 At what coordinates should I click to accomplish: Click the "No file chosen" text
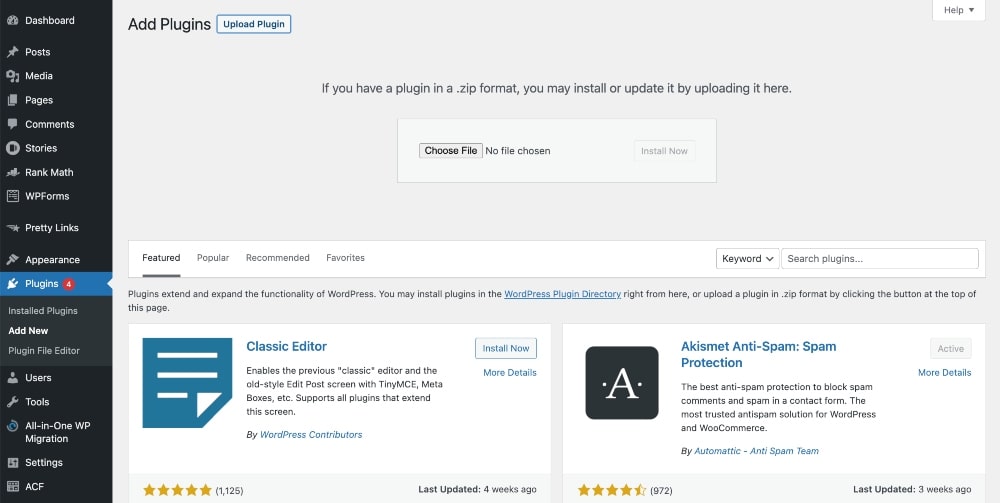(517, 150)
